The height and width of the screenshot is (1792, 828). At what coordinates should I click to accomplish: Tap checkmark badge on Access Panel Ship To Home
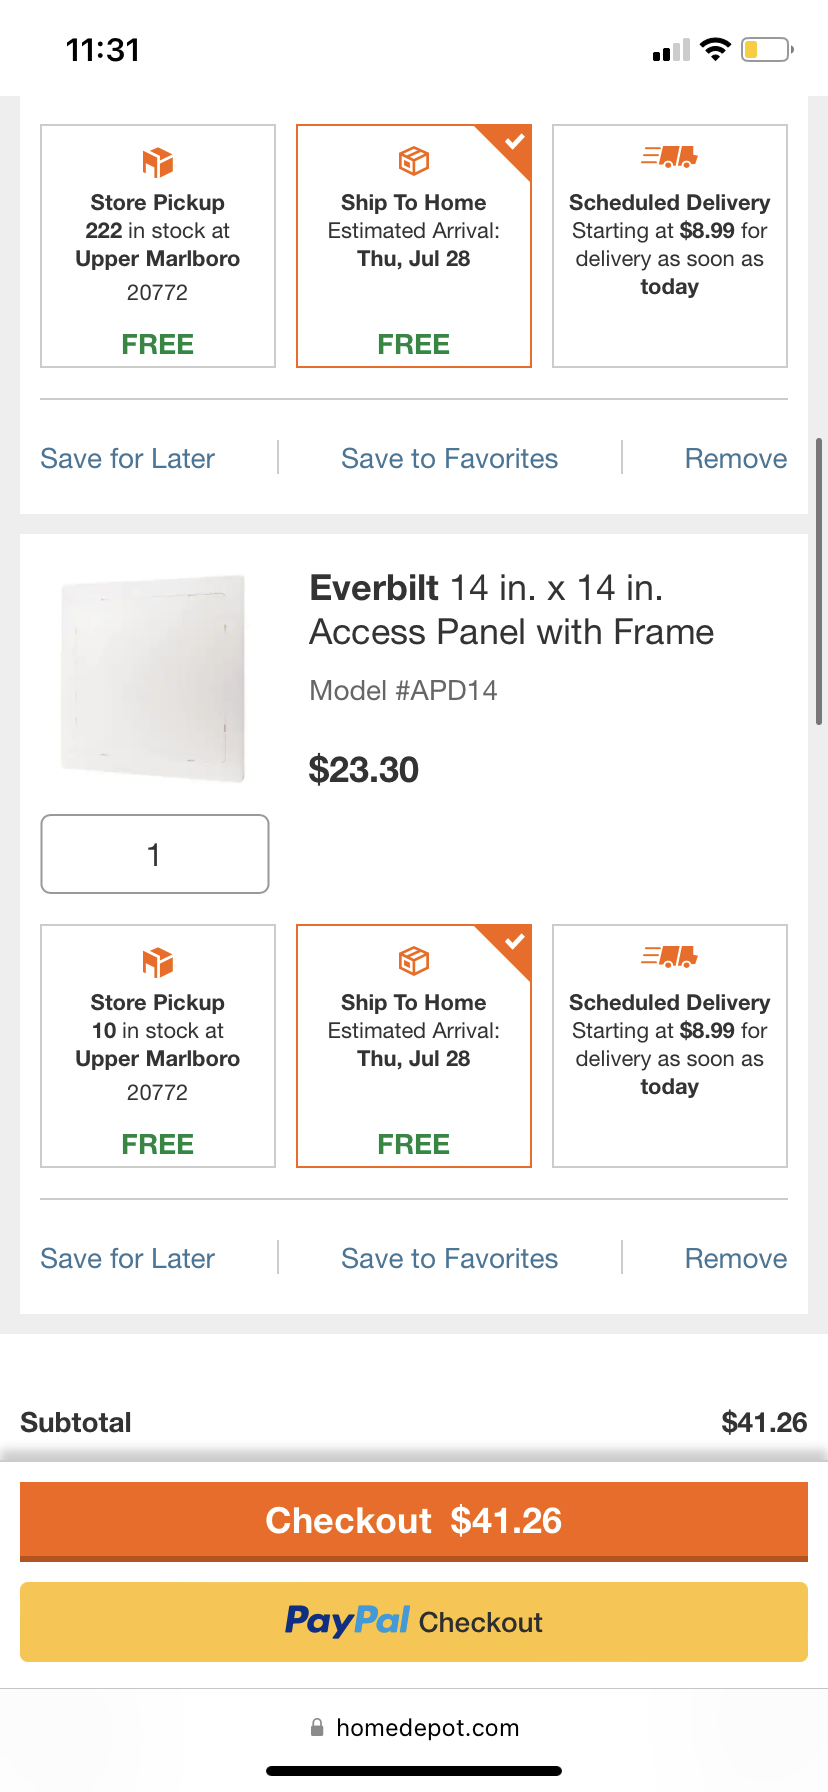pos(514,942)
